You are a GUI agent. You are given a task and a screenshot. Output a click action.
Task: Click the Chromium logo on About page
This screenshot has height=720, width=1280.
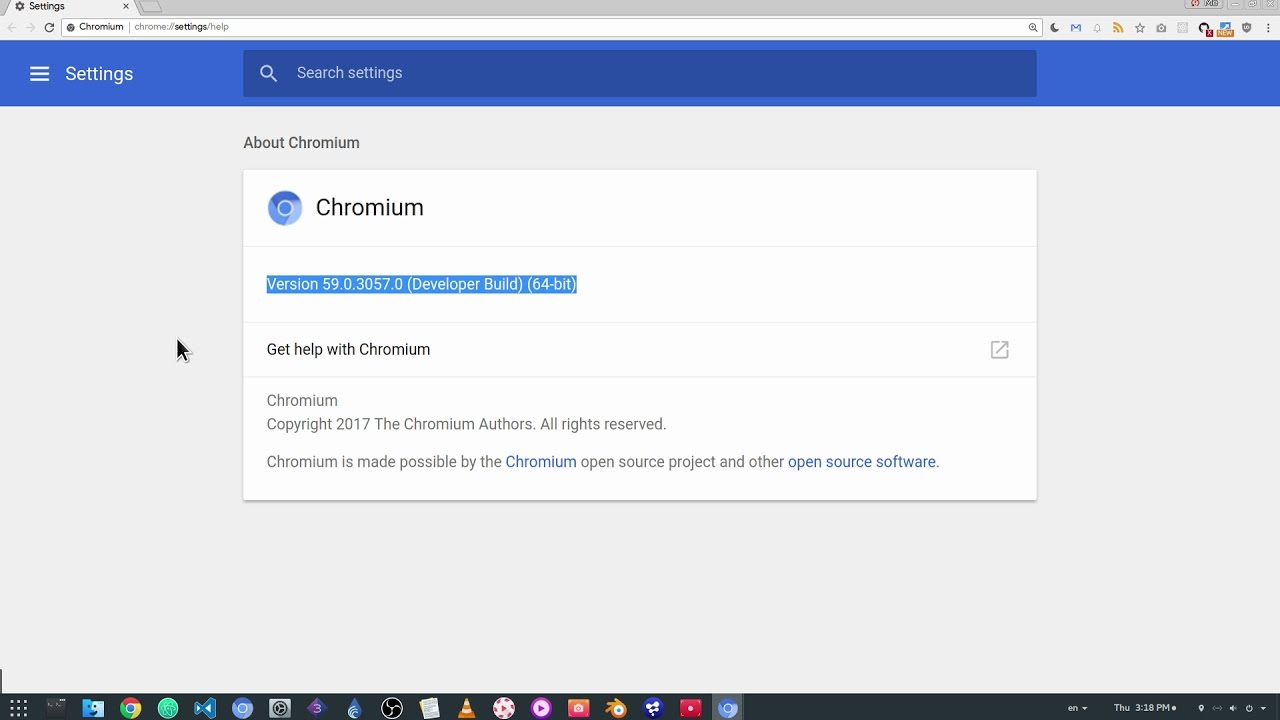tap(285, 208)
